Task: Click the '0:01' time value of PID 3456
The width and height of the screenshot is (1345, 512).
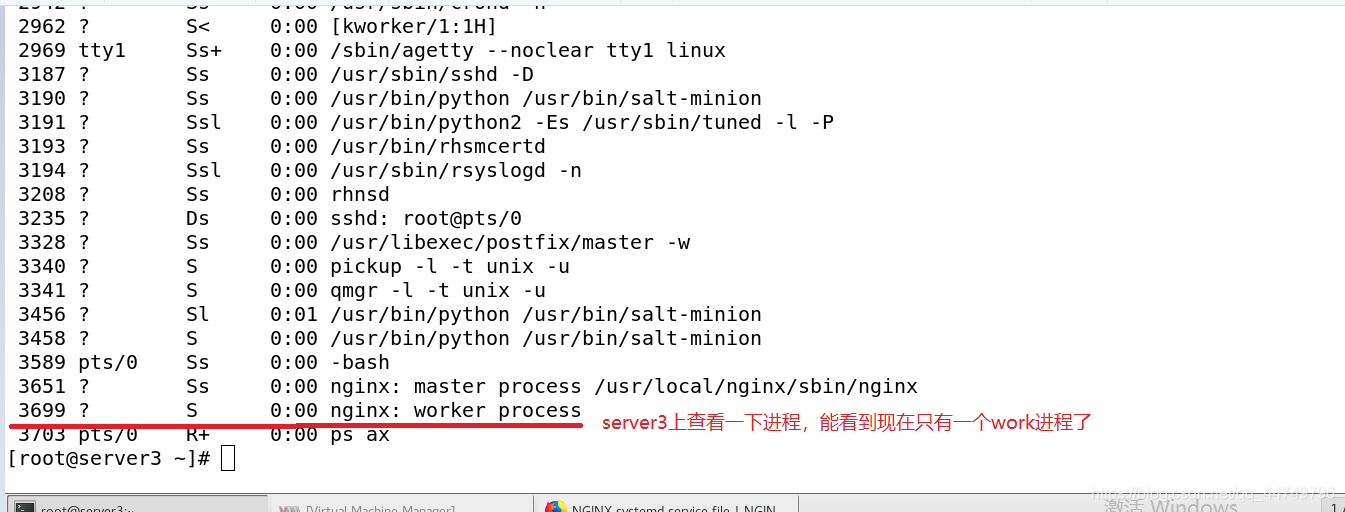Action: 294,315
